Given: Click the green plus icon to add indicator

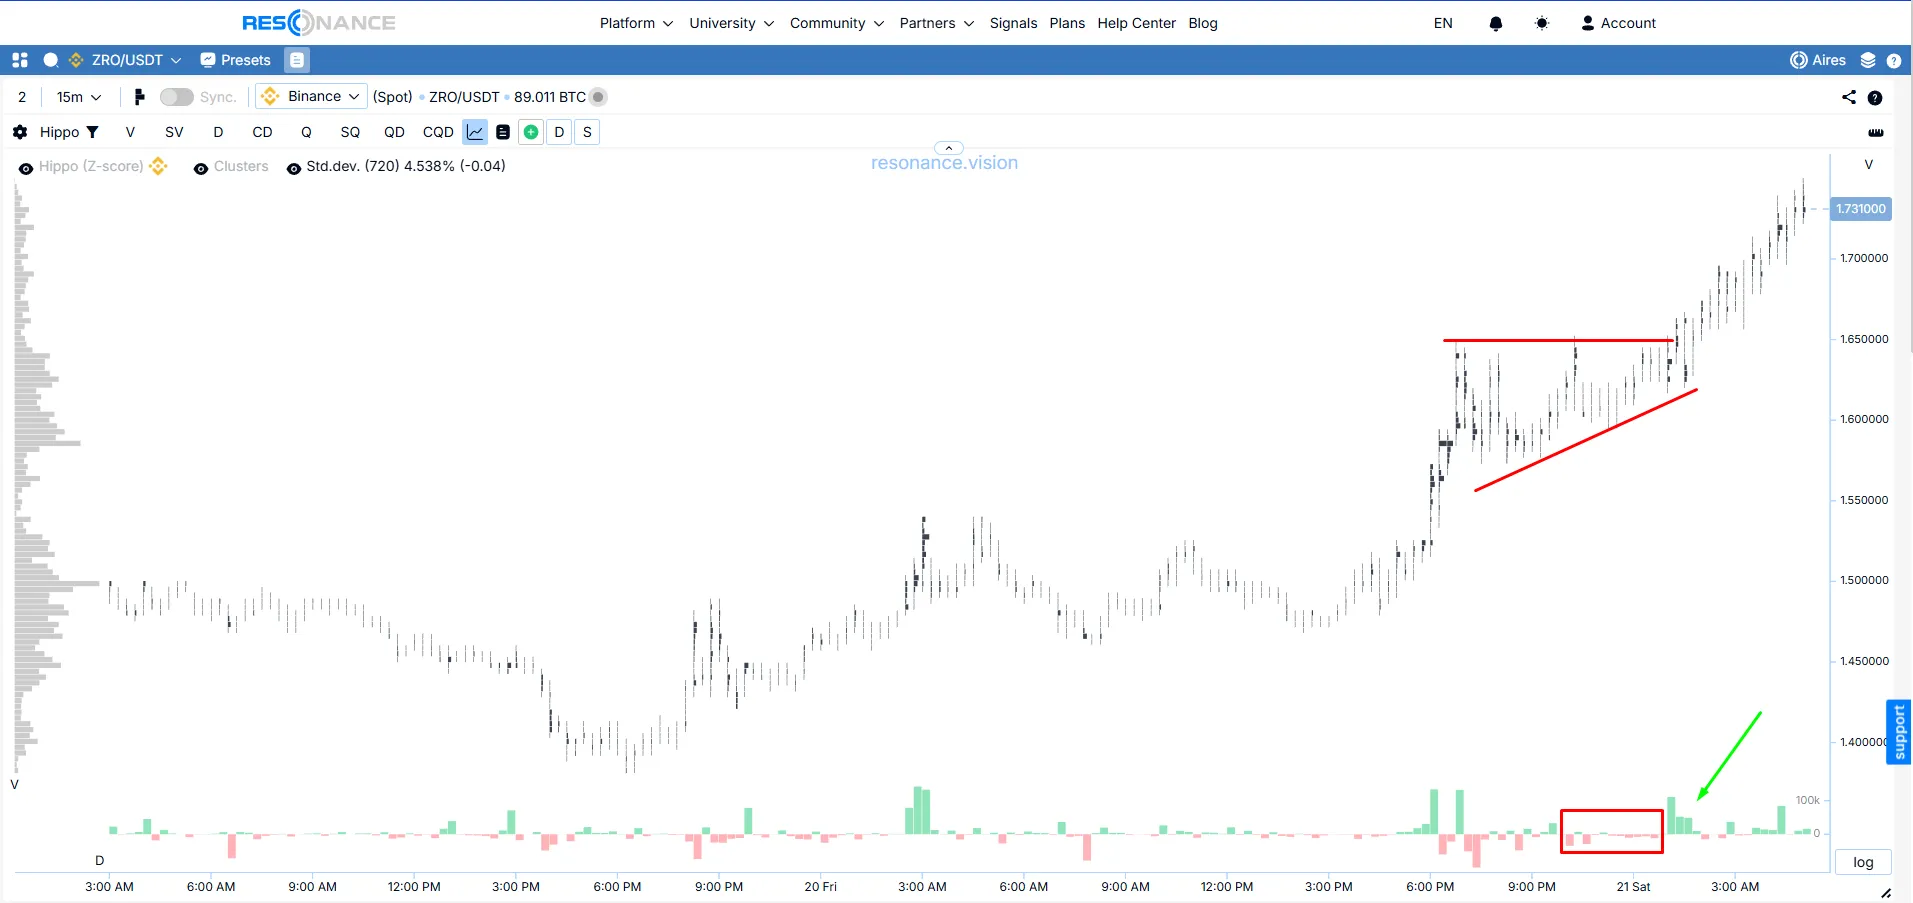Looking at the screenshot, I should 531,131.
